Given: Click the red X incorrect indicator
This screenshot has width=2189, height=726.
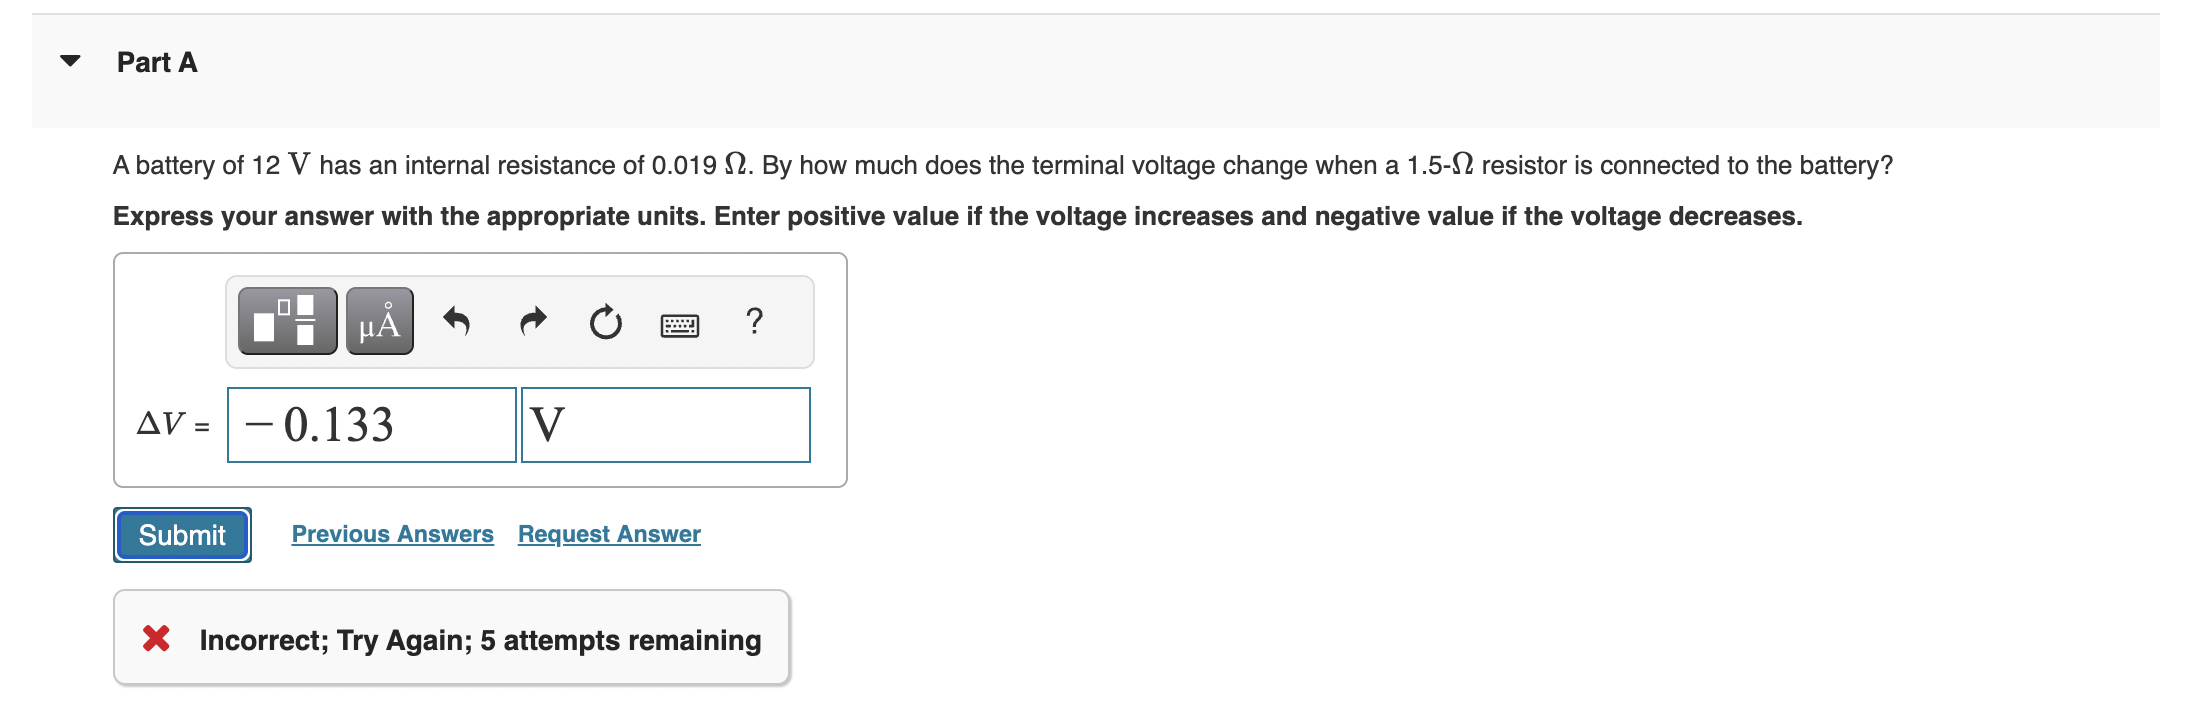Looking at the screenshot, I should coord(157,638).
